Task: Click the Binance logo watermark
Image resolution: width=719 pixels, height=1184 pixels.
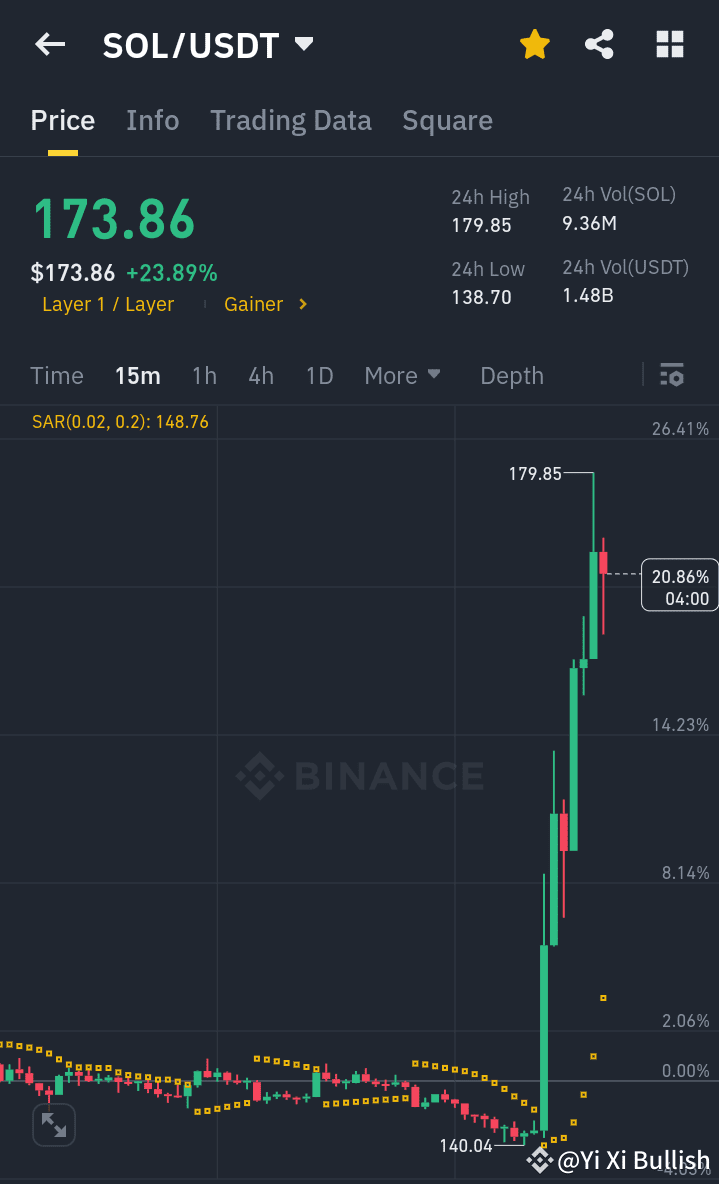Action: point(358,773)
